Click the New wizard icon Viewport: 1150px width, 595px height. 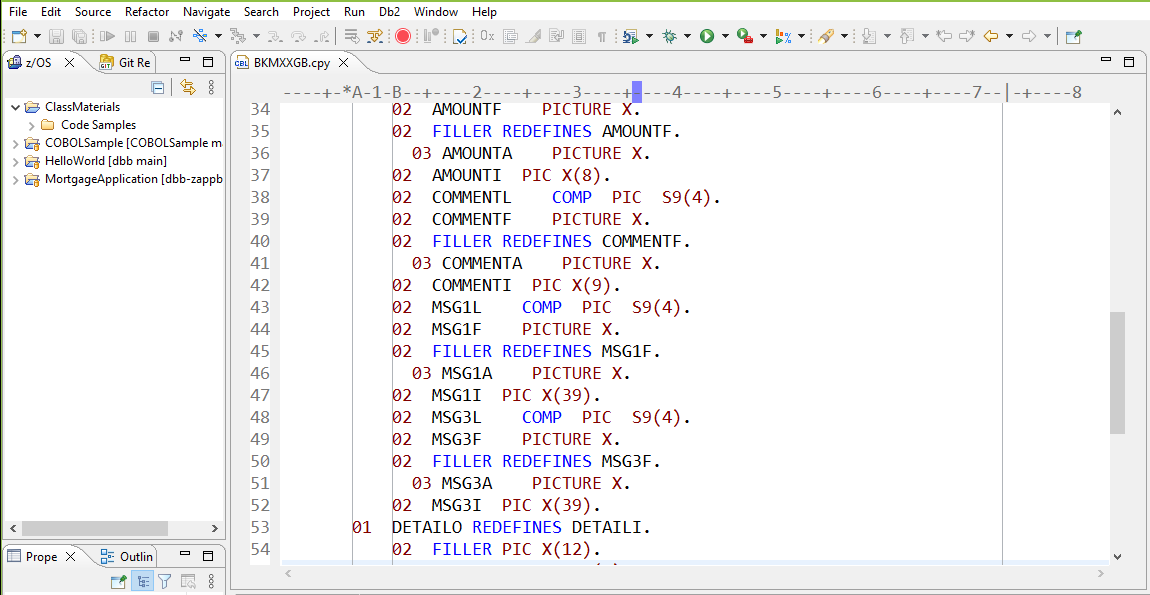click(x=19, y=36)
